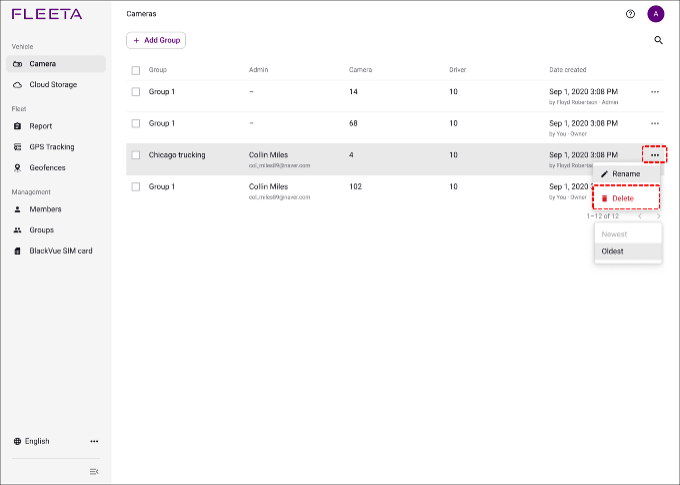Click the search magnifier icon
The width and height of the screenshot is (680, 485).
point(658,40)
